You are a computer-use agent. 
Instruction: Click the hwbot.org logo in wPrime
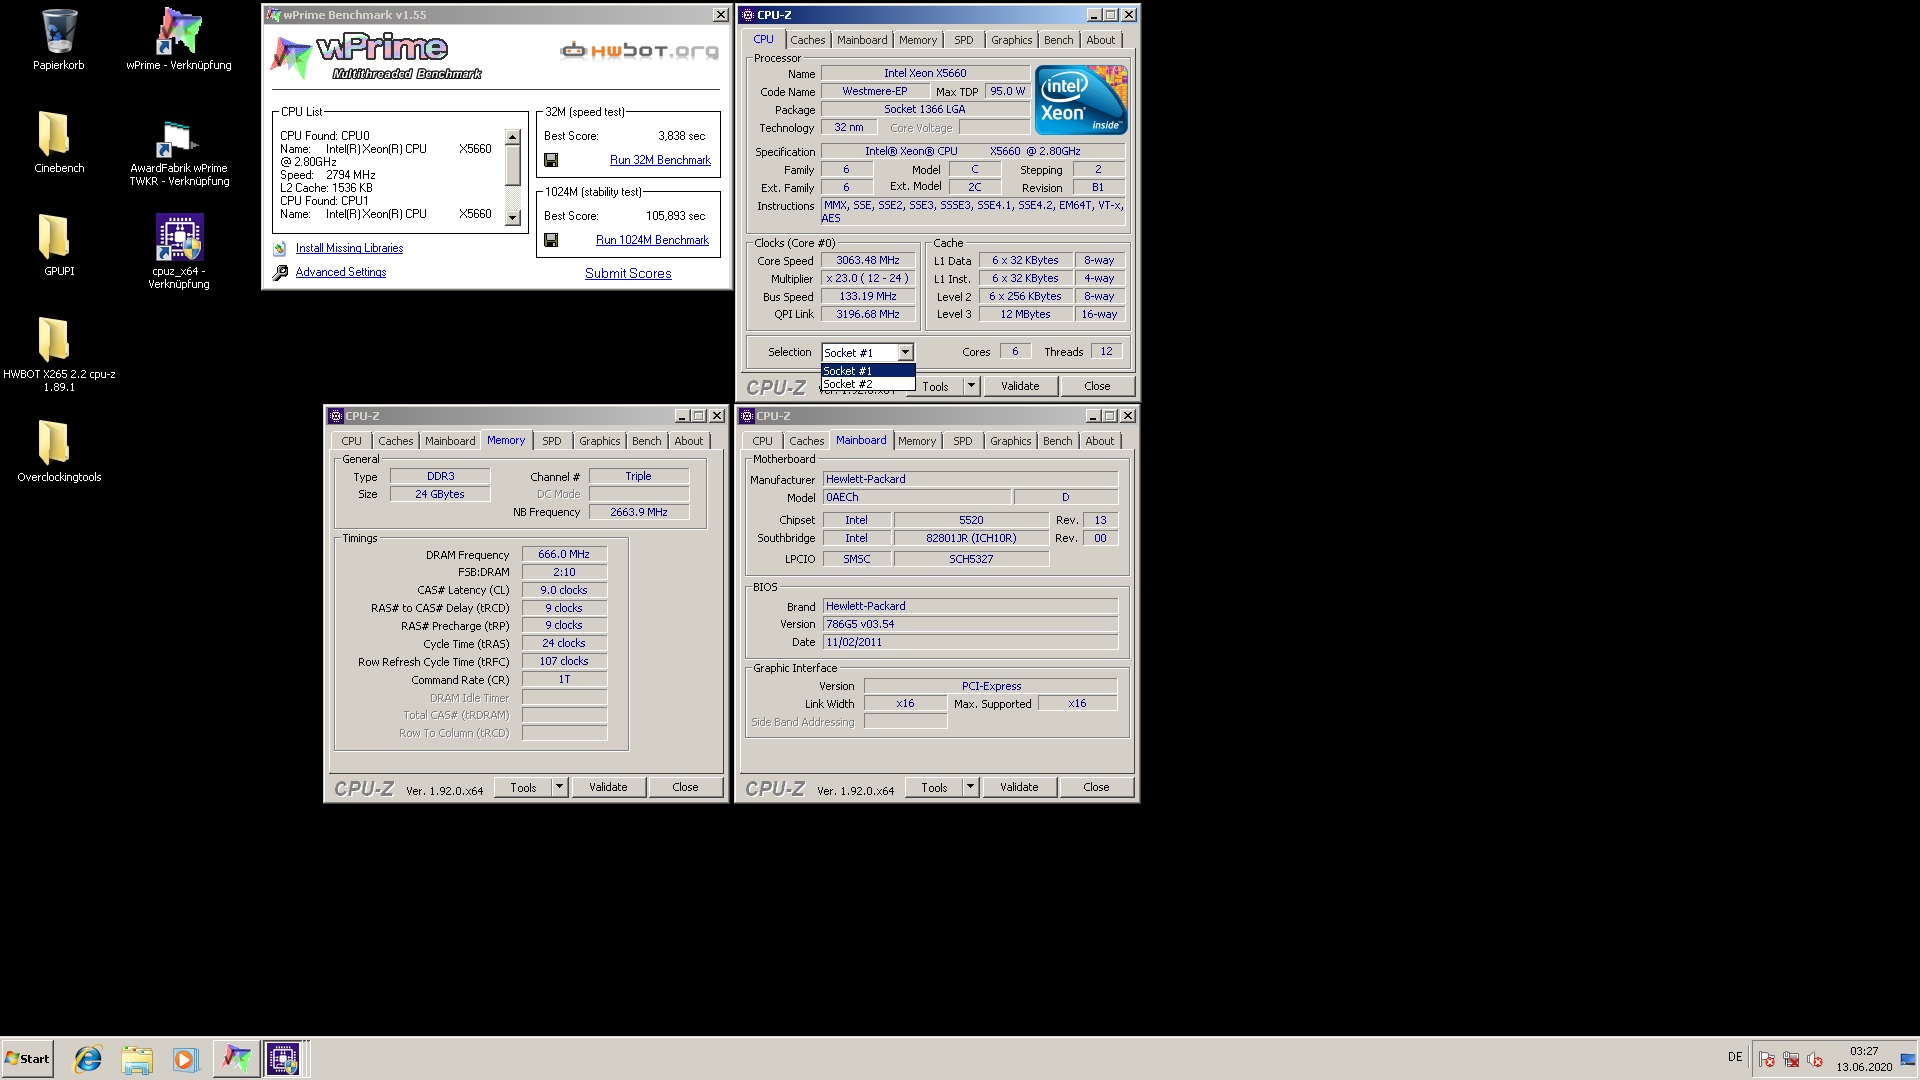(640, 50)
